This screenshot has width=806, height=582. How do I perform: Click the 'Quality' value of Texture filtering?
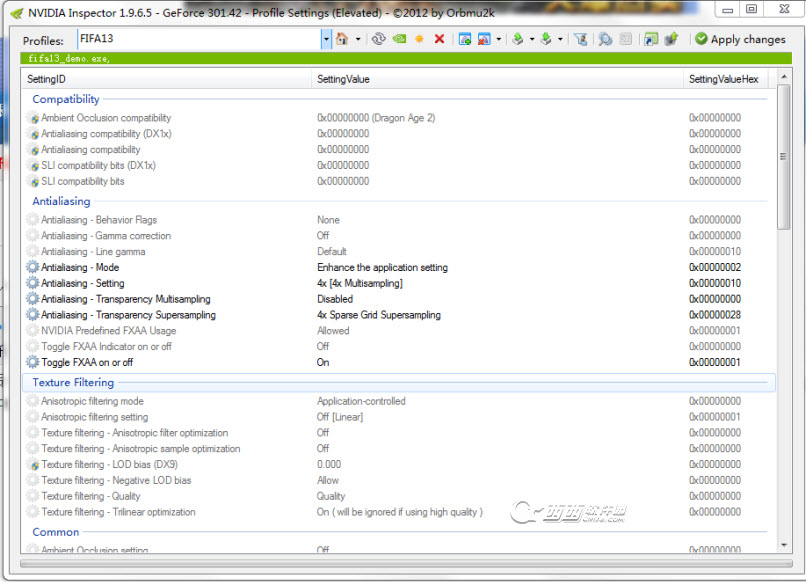click(x=331, y=496)
